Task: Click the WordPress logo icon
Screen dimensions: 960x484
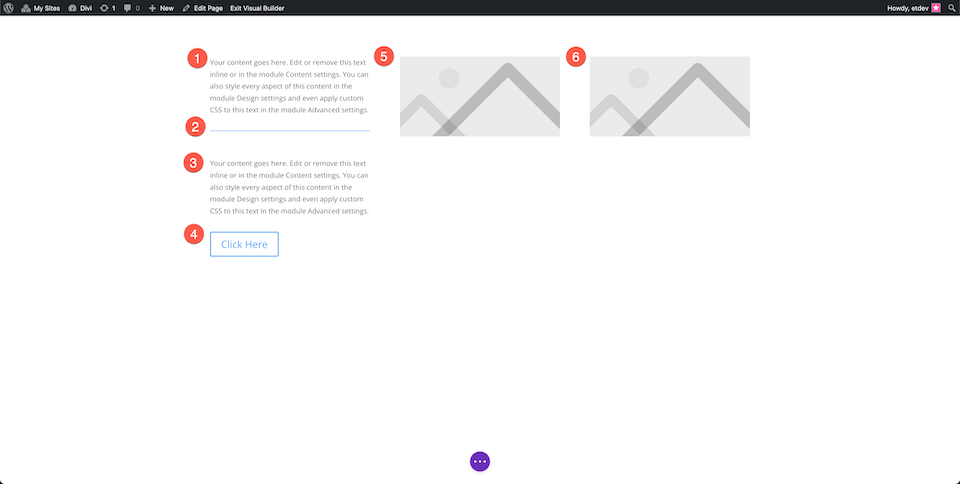Action: [8, 8]
